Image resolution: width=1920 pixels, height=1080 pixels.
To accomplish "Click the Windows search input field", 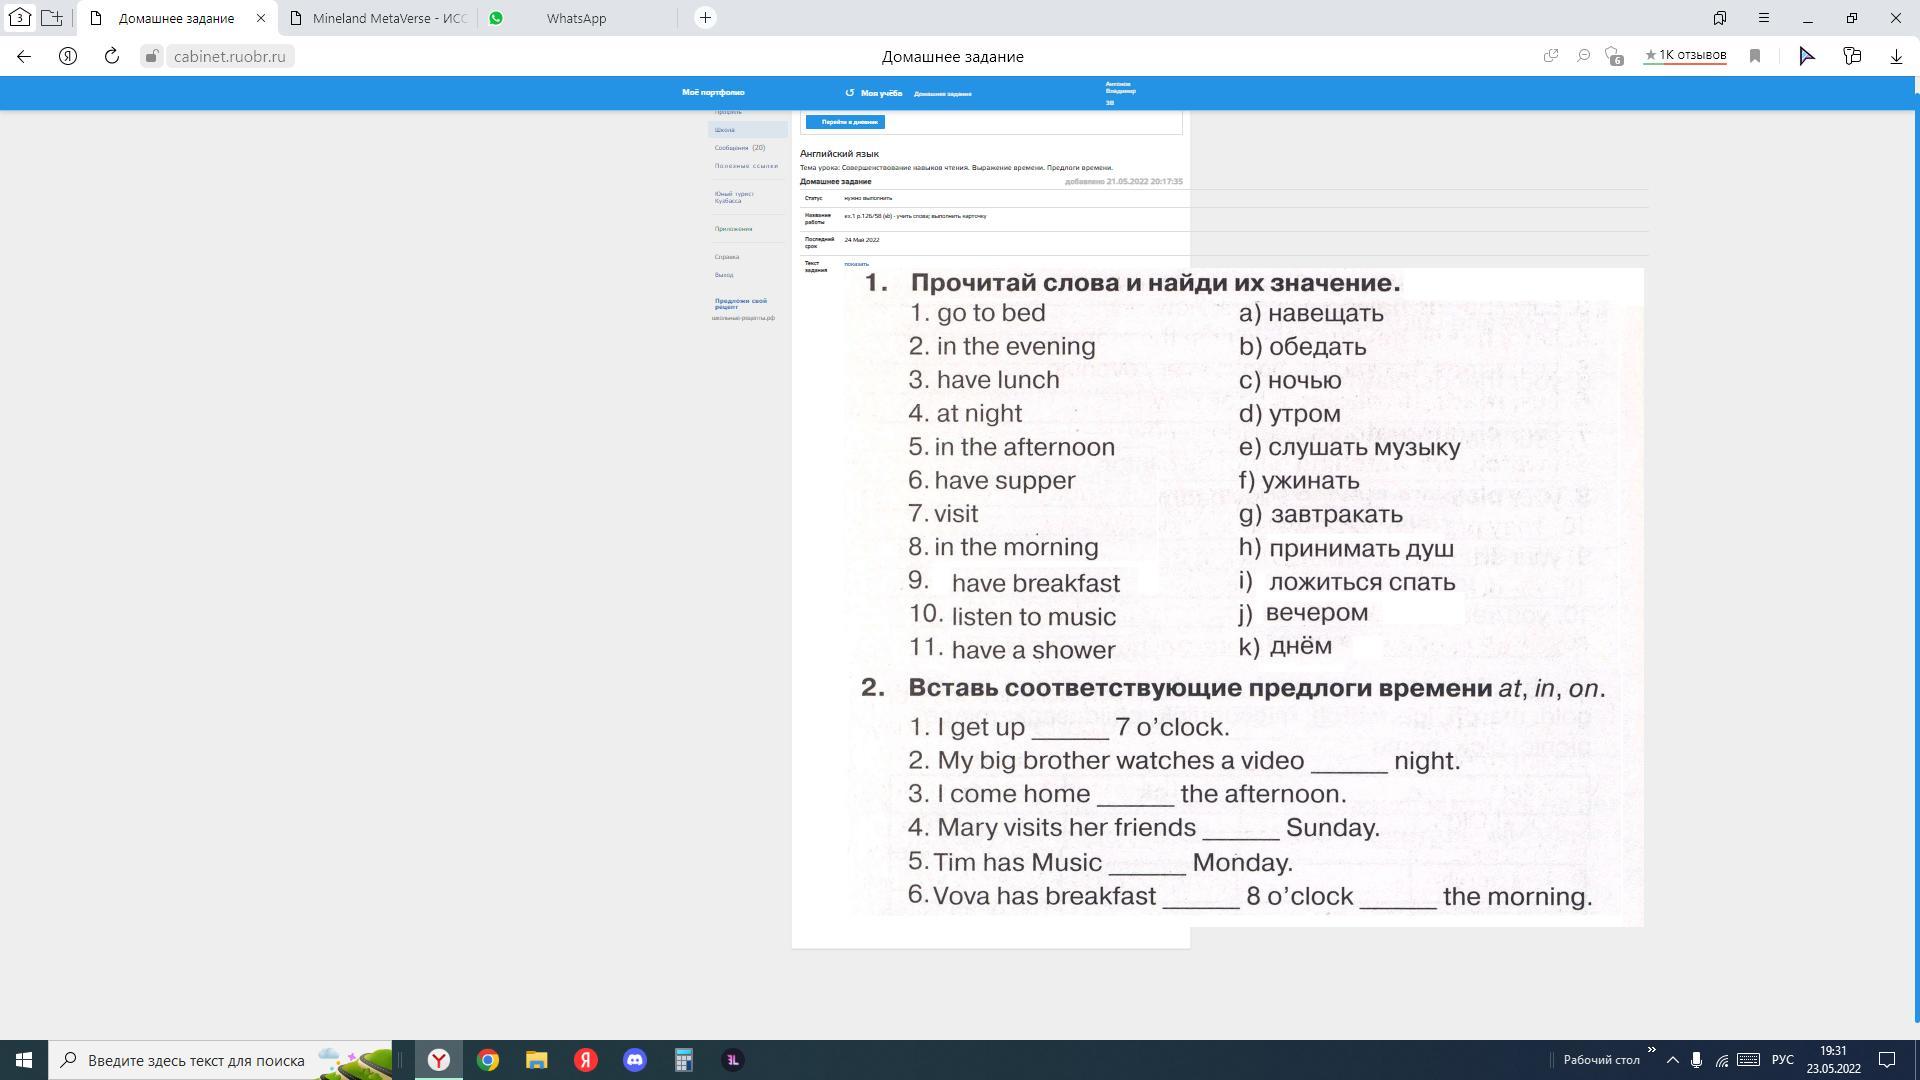I will (195, 1060).
